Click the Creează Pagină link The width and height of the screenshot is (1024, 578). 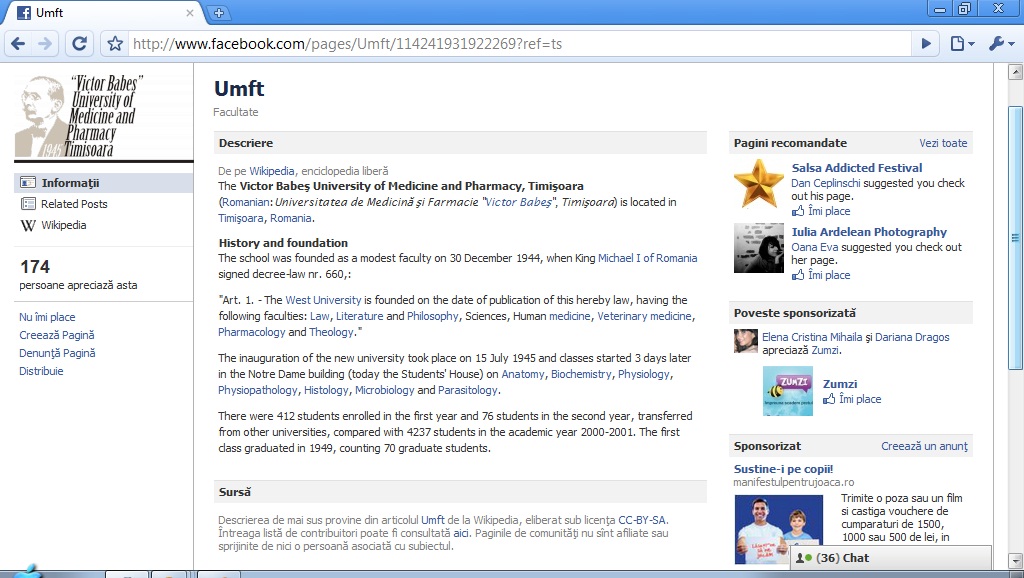(57, 335)
